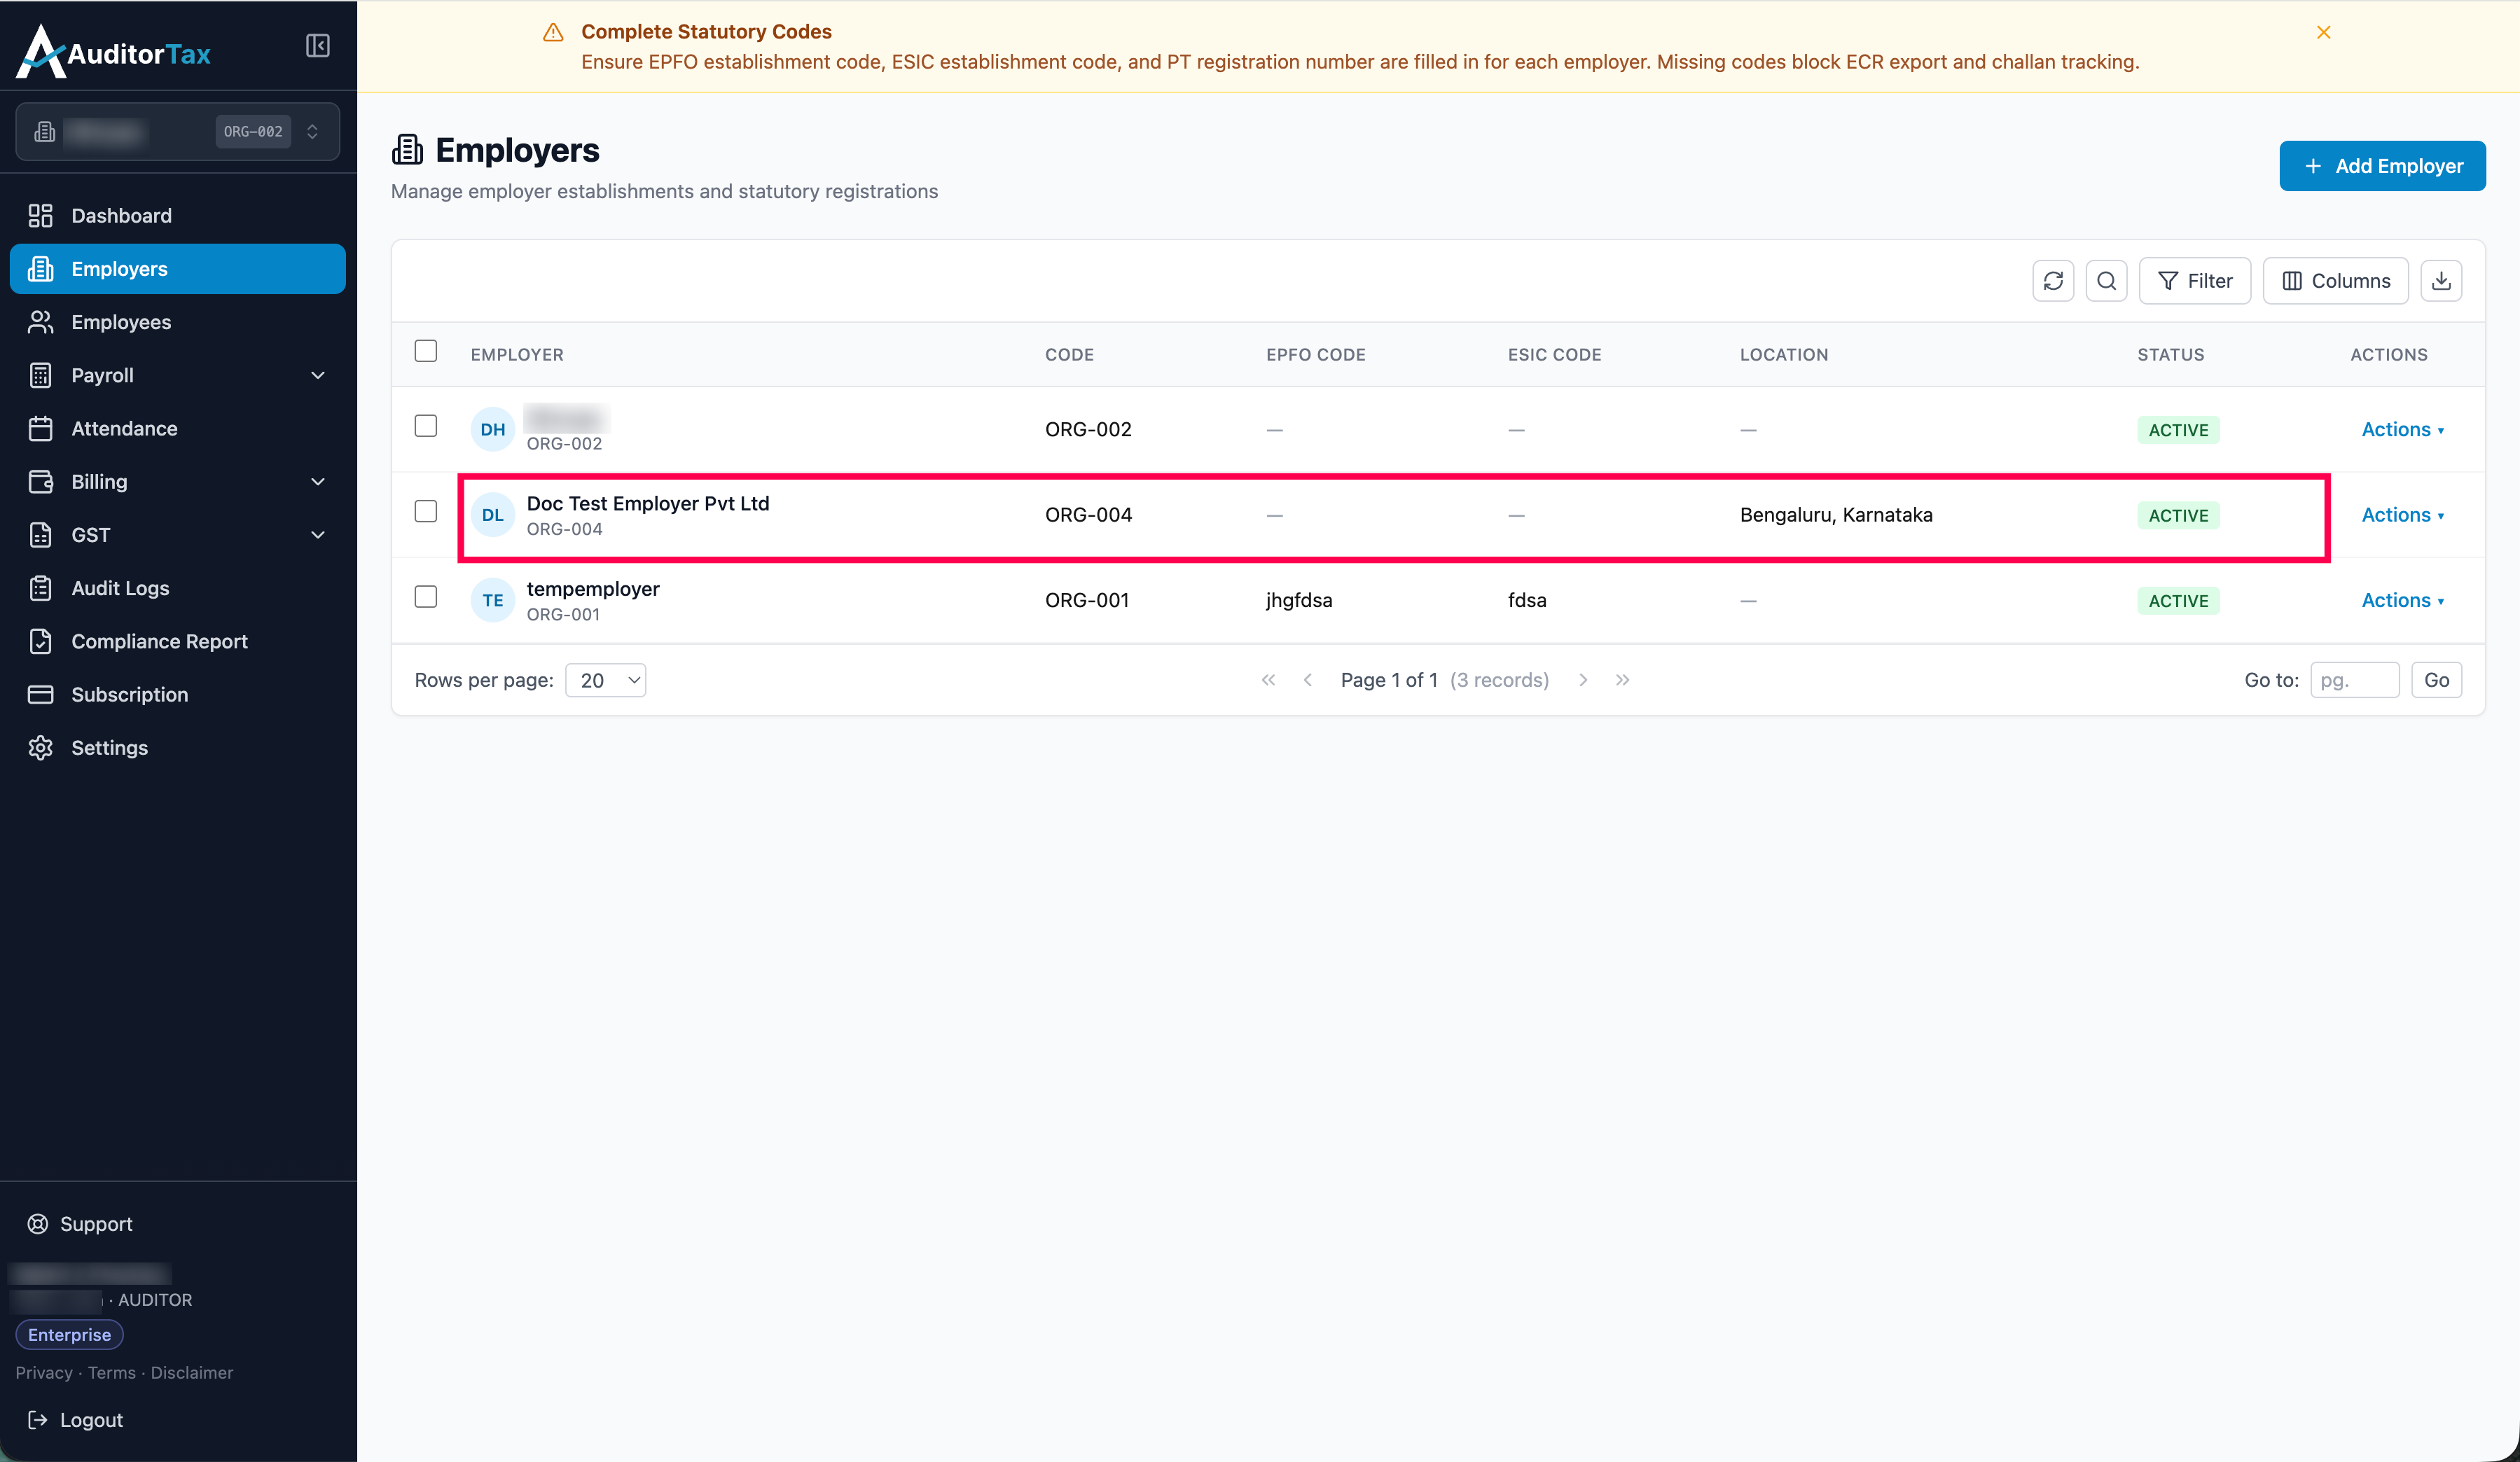Jump to last page arrow
Image resolution: width=2520 pixels, height=1462 pixels.
[x=1622, y=680]
